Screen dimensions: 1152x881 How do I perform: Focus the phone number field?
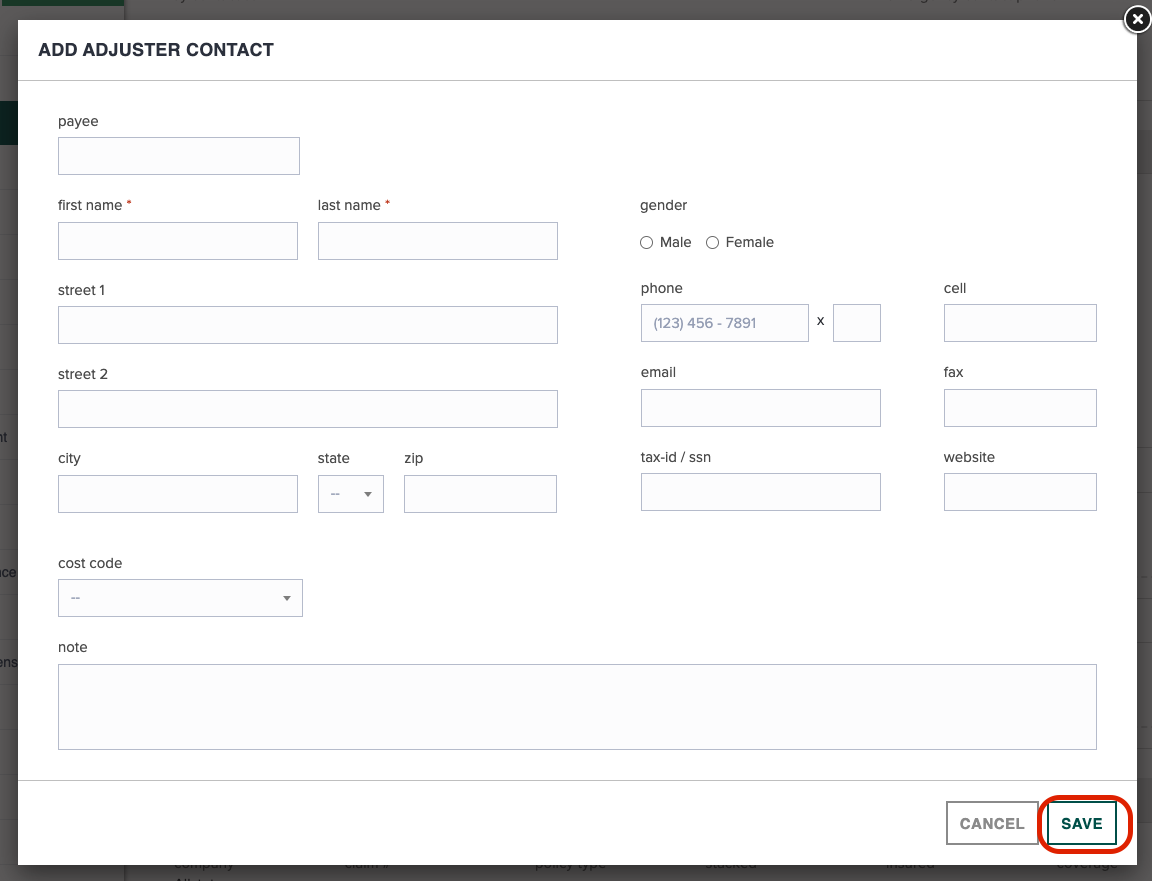(724, 323)
